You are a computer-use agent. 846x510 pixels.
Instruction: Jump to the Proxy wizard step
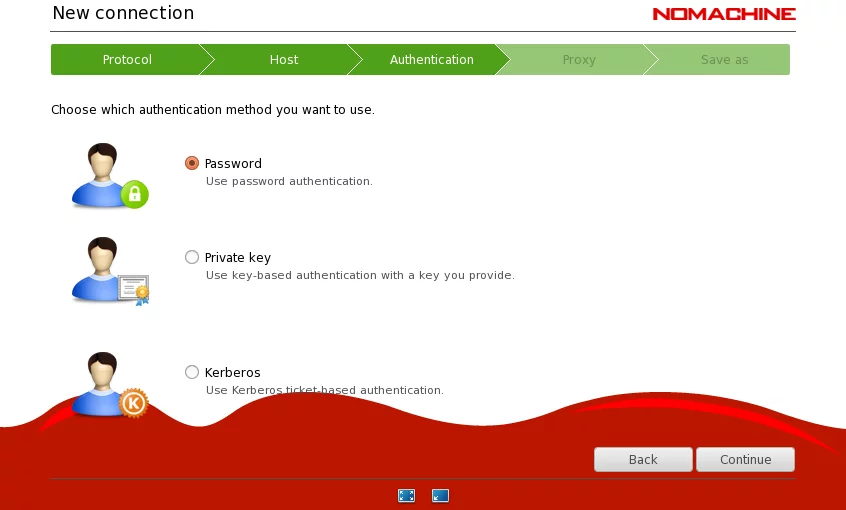tap(579, 60)
